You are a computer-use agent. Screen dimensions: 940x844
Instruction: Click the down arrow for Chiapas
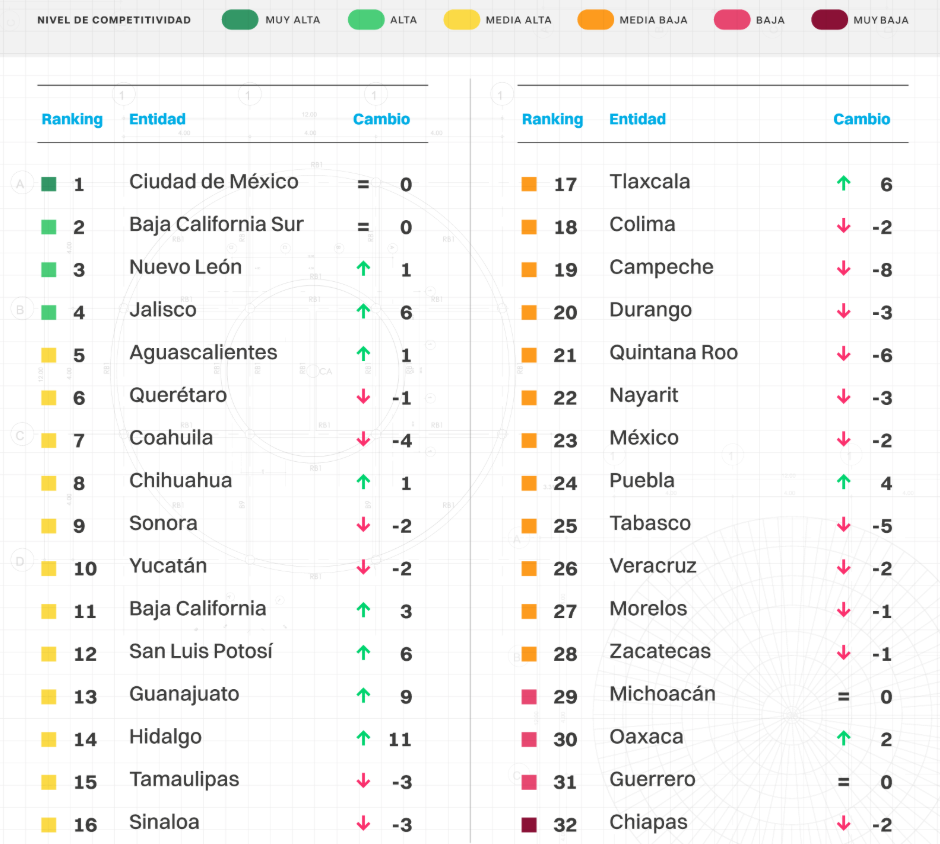point(843,824)
